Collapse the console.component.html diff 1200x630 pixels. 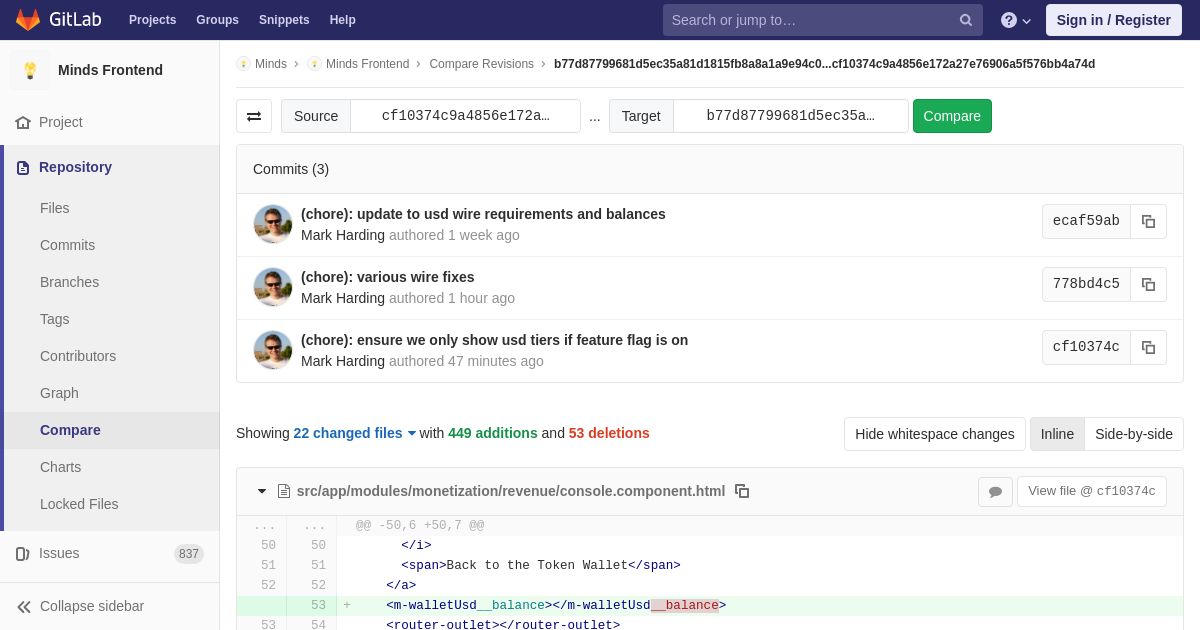(x=262, y=491)
